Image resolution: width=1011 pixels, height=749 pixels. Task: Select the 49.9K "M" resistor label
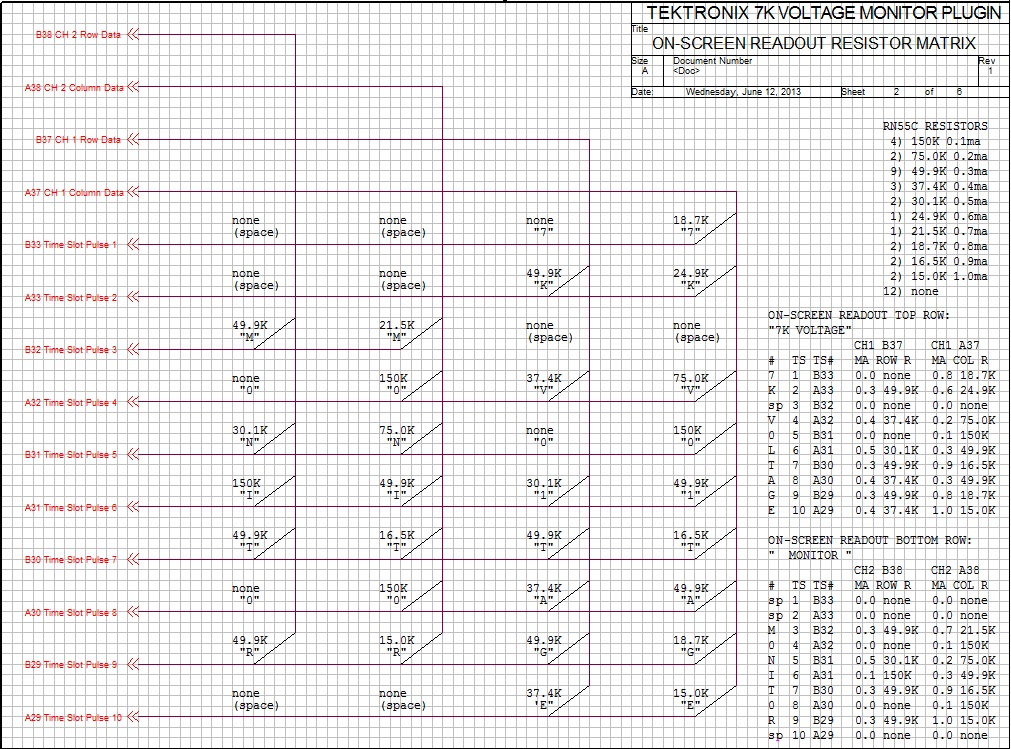click(x=250, y=331)
